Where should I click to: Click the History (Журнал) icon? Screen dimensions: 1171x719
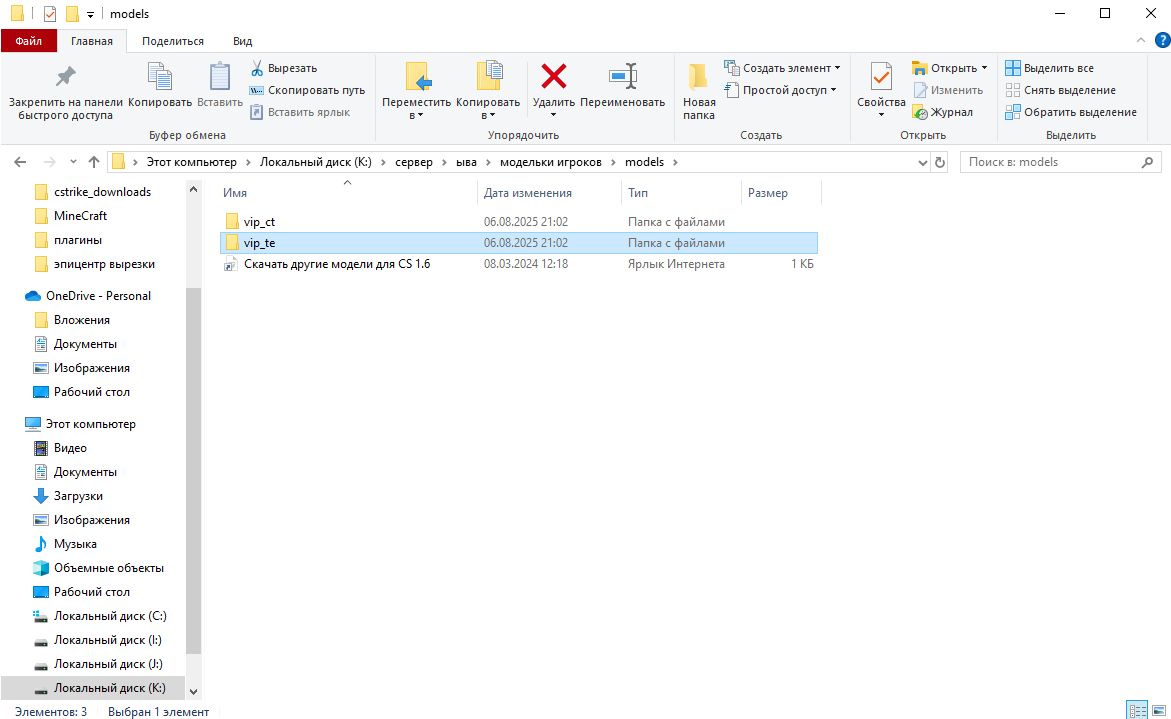point(921,112)
